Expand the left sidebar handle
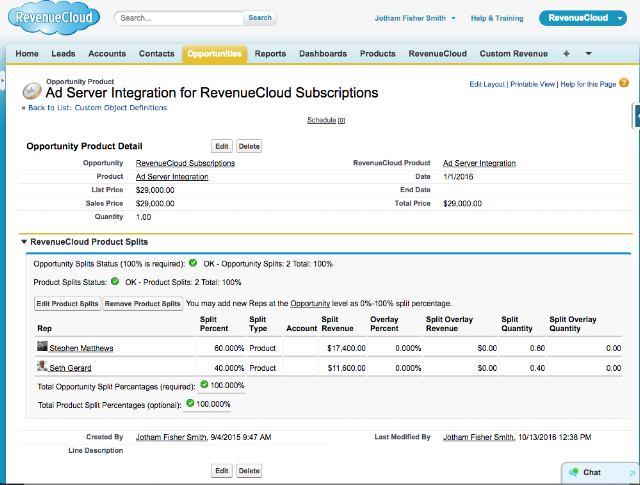640x485 pixels. click(2, 81)
